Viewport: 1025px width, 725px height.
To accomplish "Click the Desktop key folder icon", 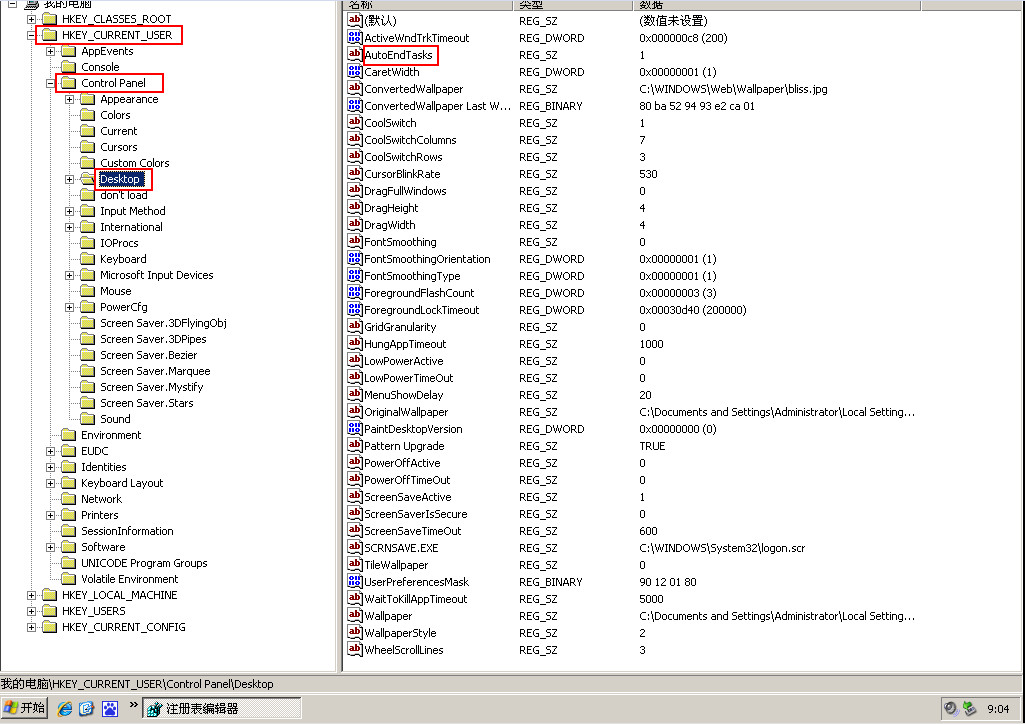I will (87, 179).
